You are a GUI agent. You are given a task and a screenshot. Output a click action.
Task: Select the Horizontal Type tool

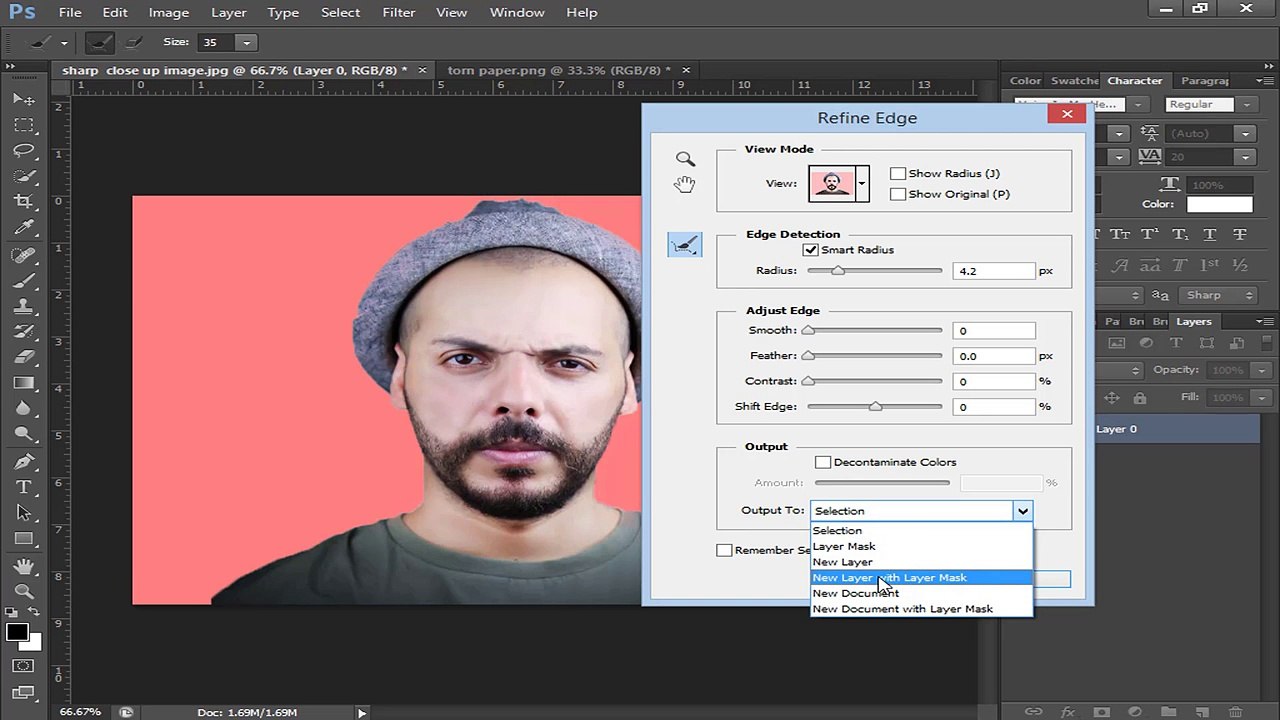click(24, 487)
